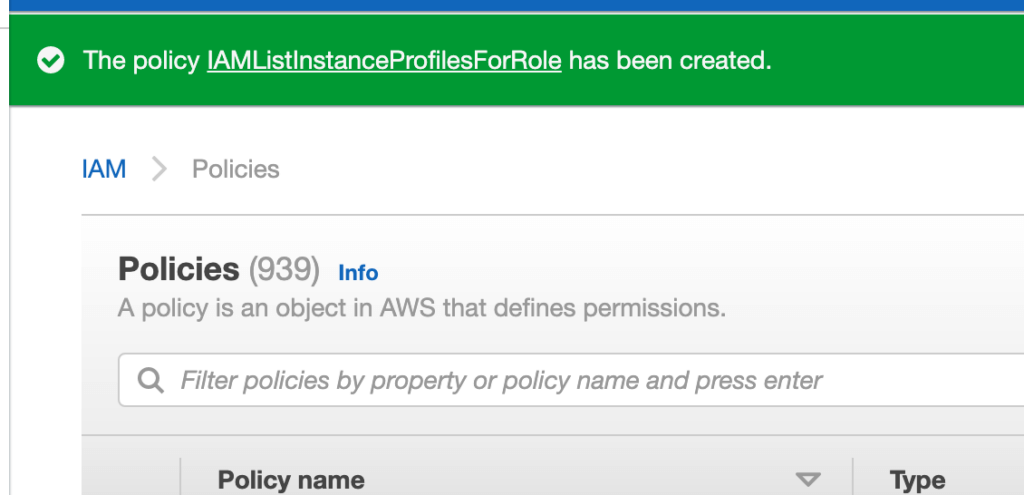Click empty green banner area at right
The height and width of the screenshot is (495, 1024).
(x=900, y=61)
